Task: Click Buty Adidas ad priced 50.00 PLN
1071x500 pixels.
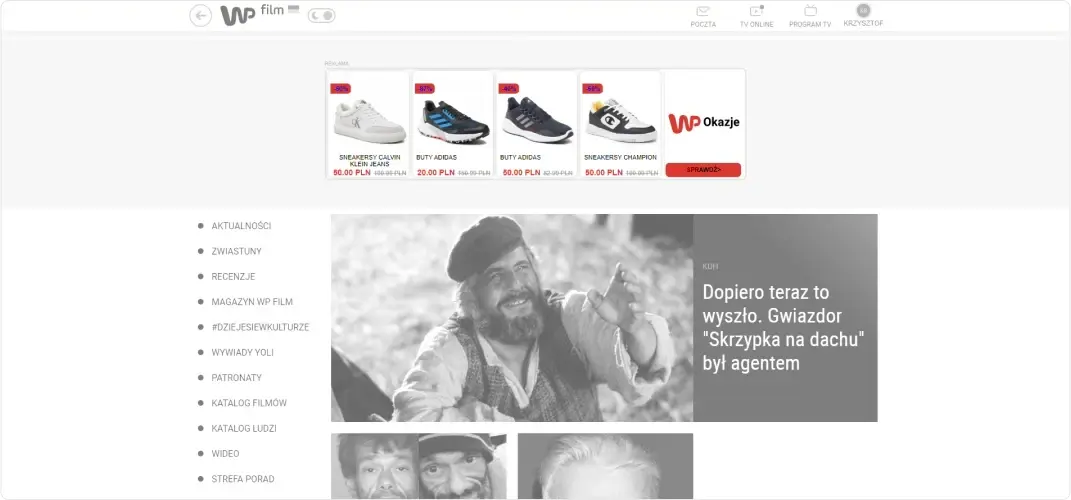Action: coord(536,124)
